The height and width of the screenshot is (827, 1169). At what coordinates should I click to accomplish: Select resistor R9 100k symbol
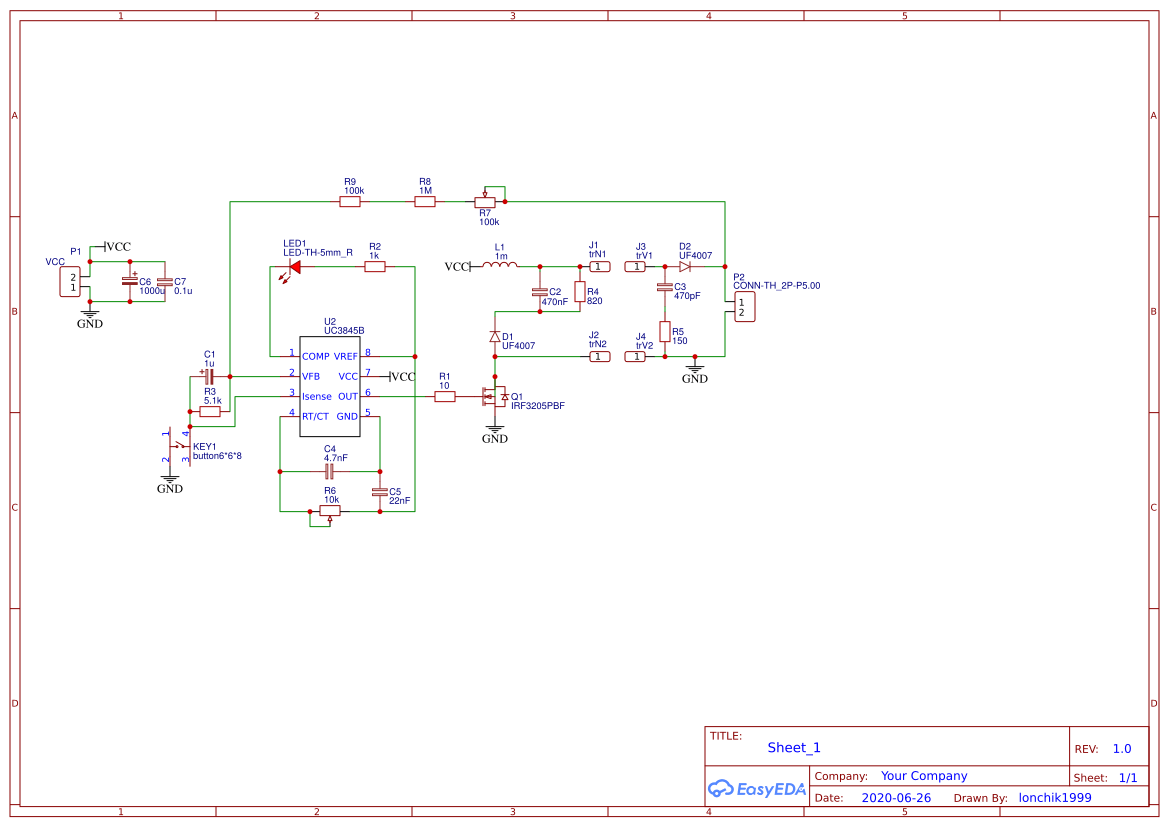(x=350, y=200)
